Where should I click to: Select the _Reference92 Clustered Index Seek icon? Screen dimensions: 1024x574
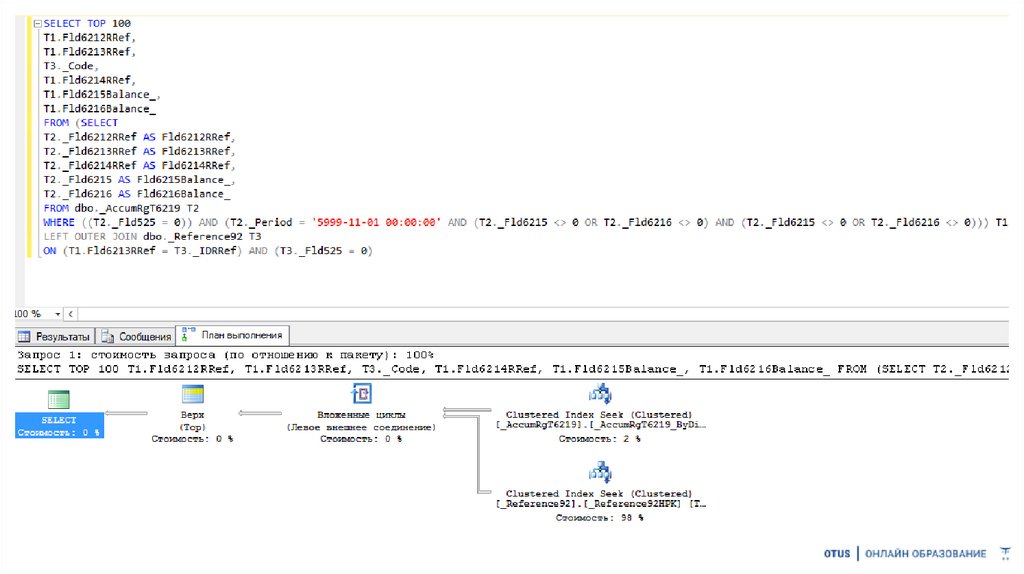[x=600, y=472]
